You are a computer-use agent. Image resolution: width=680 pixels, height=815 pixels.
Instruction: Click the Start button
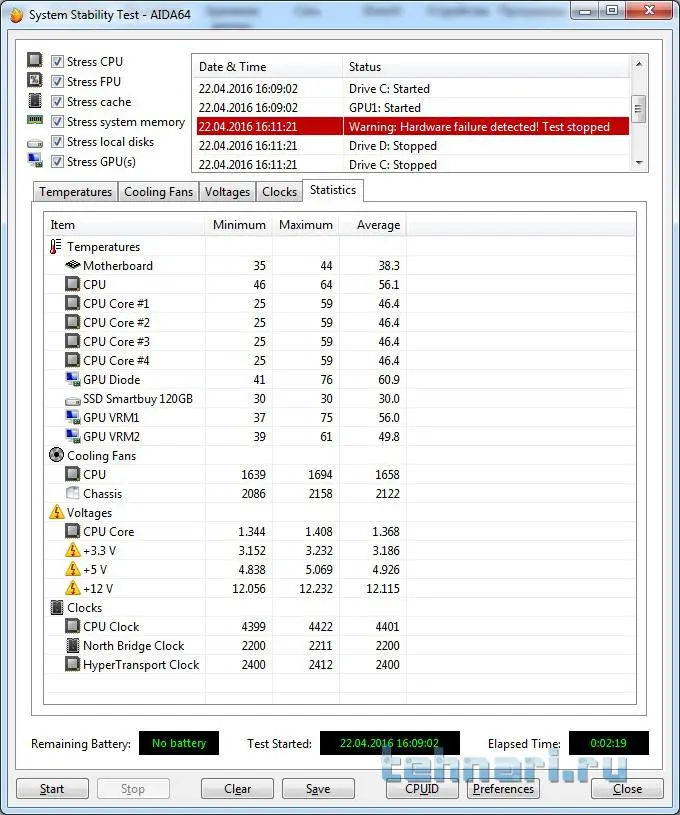coord(52,788)
